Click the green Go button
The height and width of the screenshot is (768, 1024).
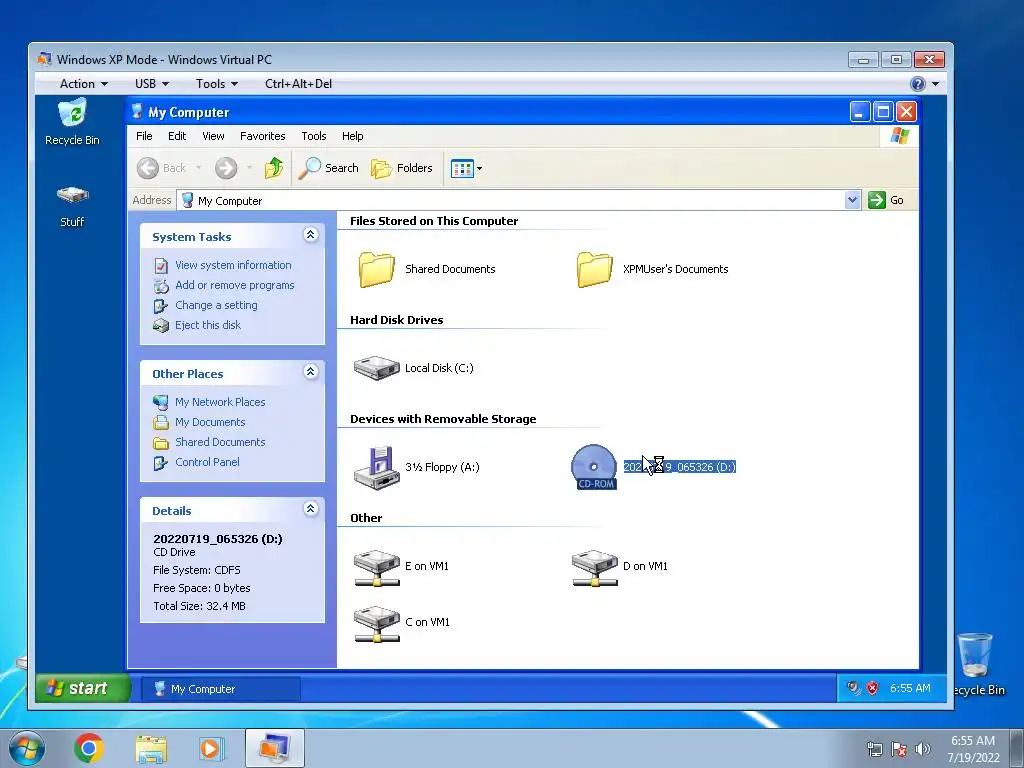(886, 200)
